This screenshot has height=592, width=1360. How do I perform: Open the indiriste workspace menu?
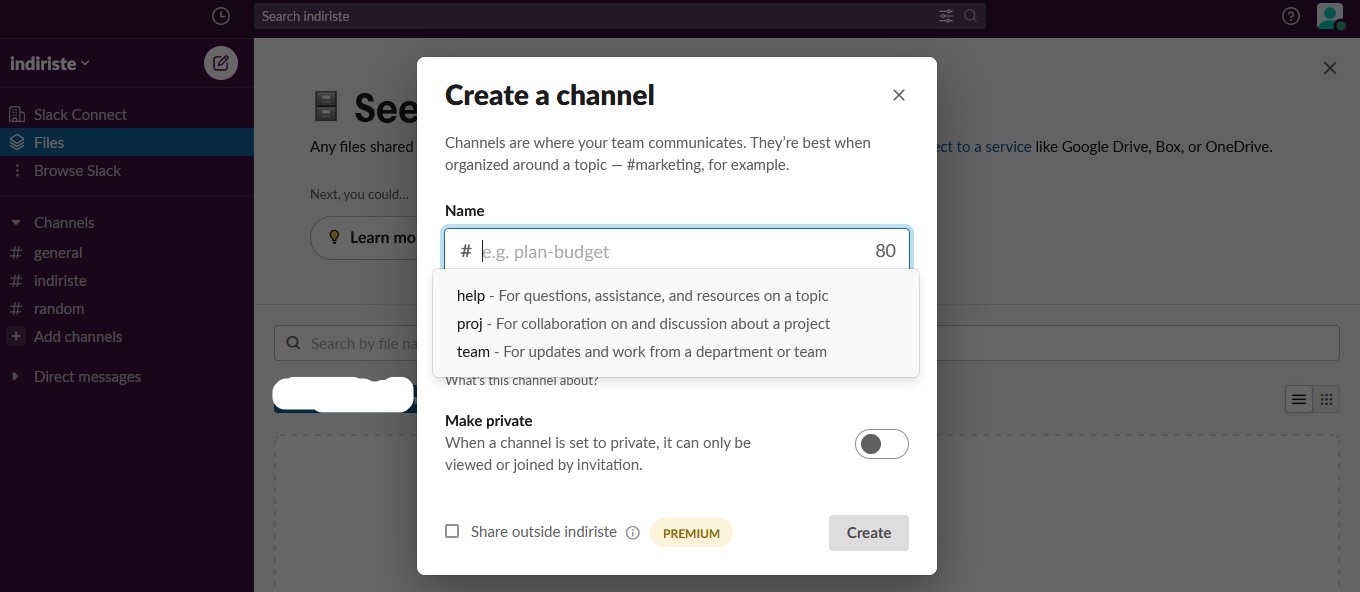50,63
